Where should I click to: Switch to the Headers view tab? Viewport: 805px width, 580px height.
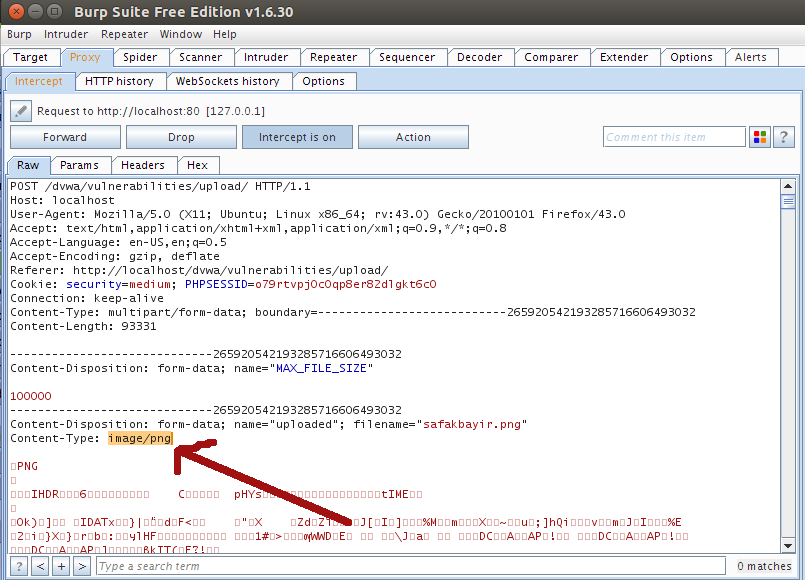(143, 165)
